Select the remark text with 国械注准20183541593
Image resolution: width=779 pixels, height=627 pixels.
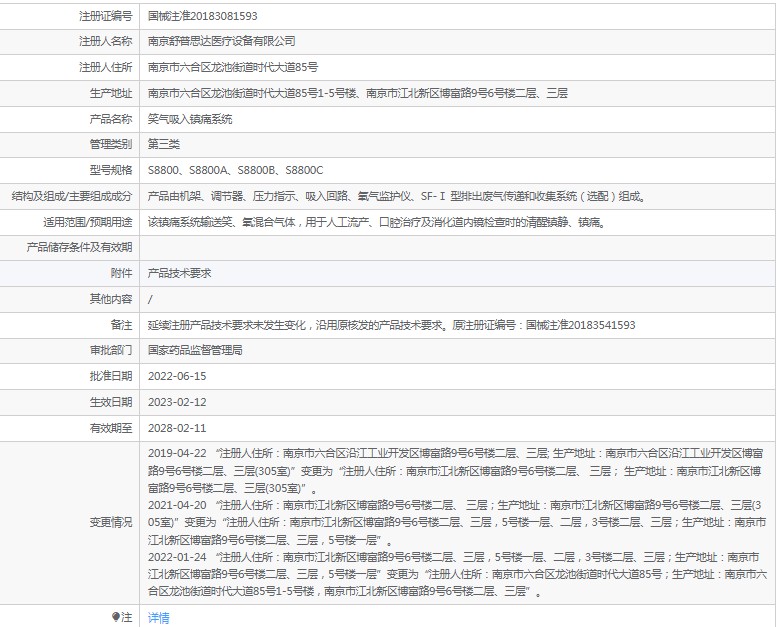click(391, 325)
